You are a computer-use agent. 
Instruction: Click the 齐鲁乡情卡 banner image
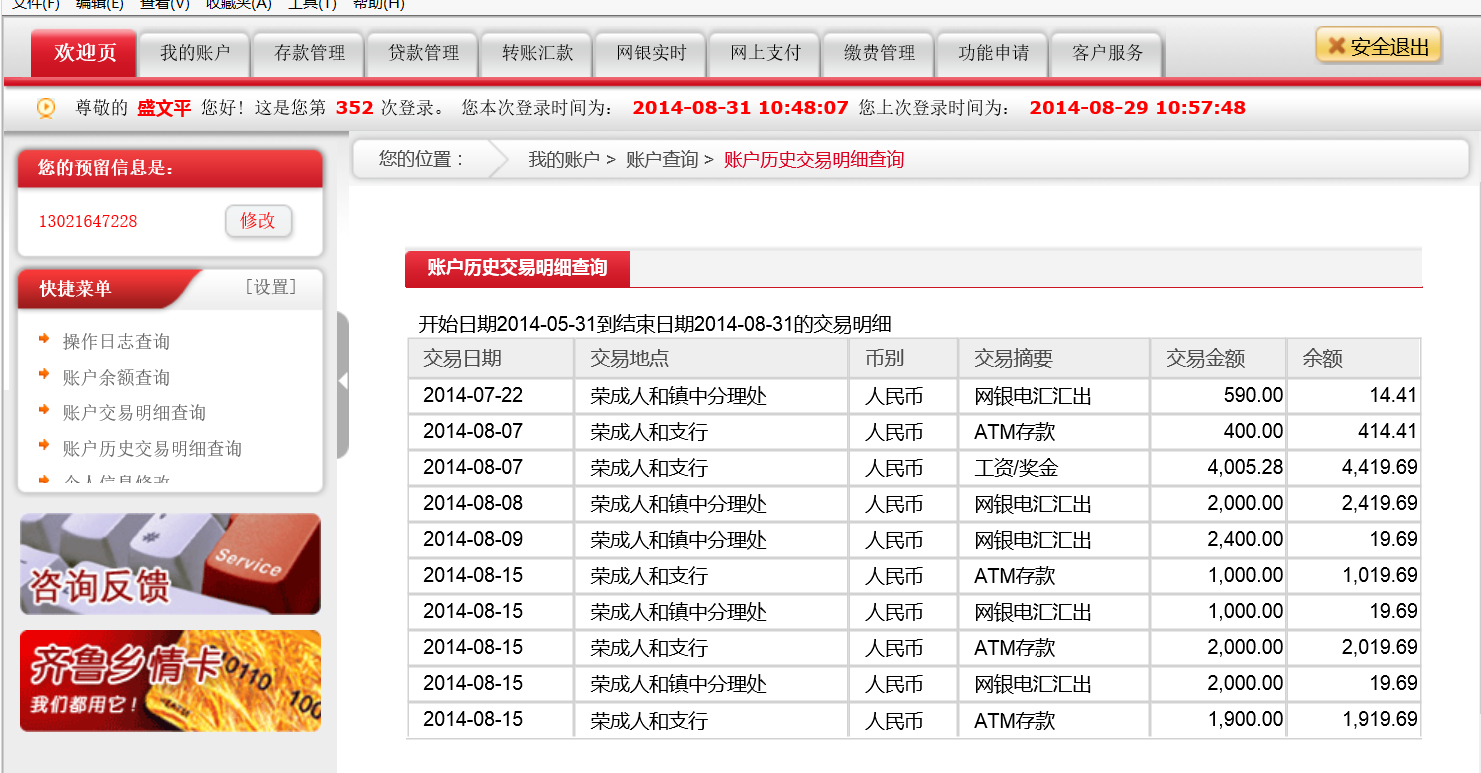[170, 680]
